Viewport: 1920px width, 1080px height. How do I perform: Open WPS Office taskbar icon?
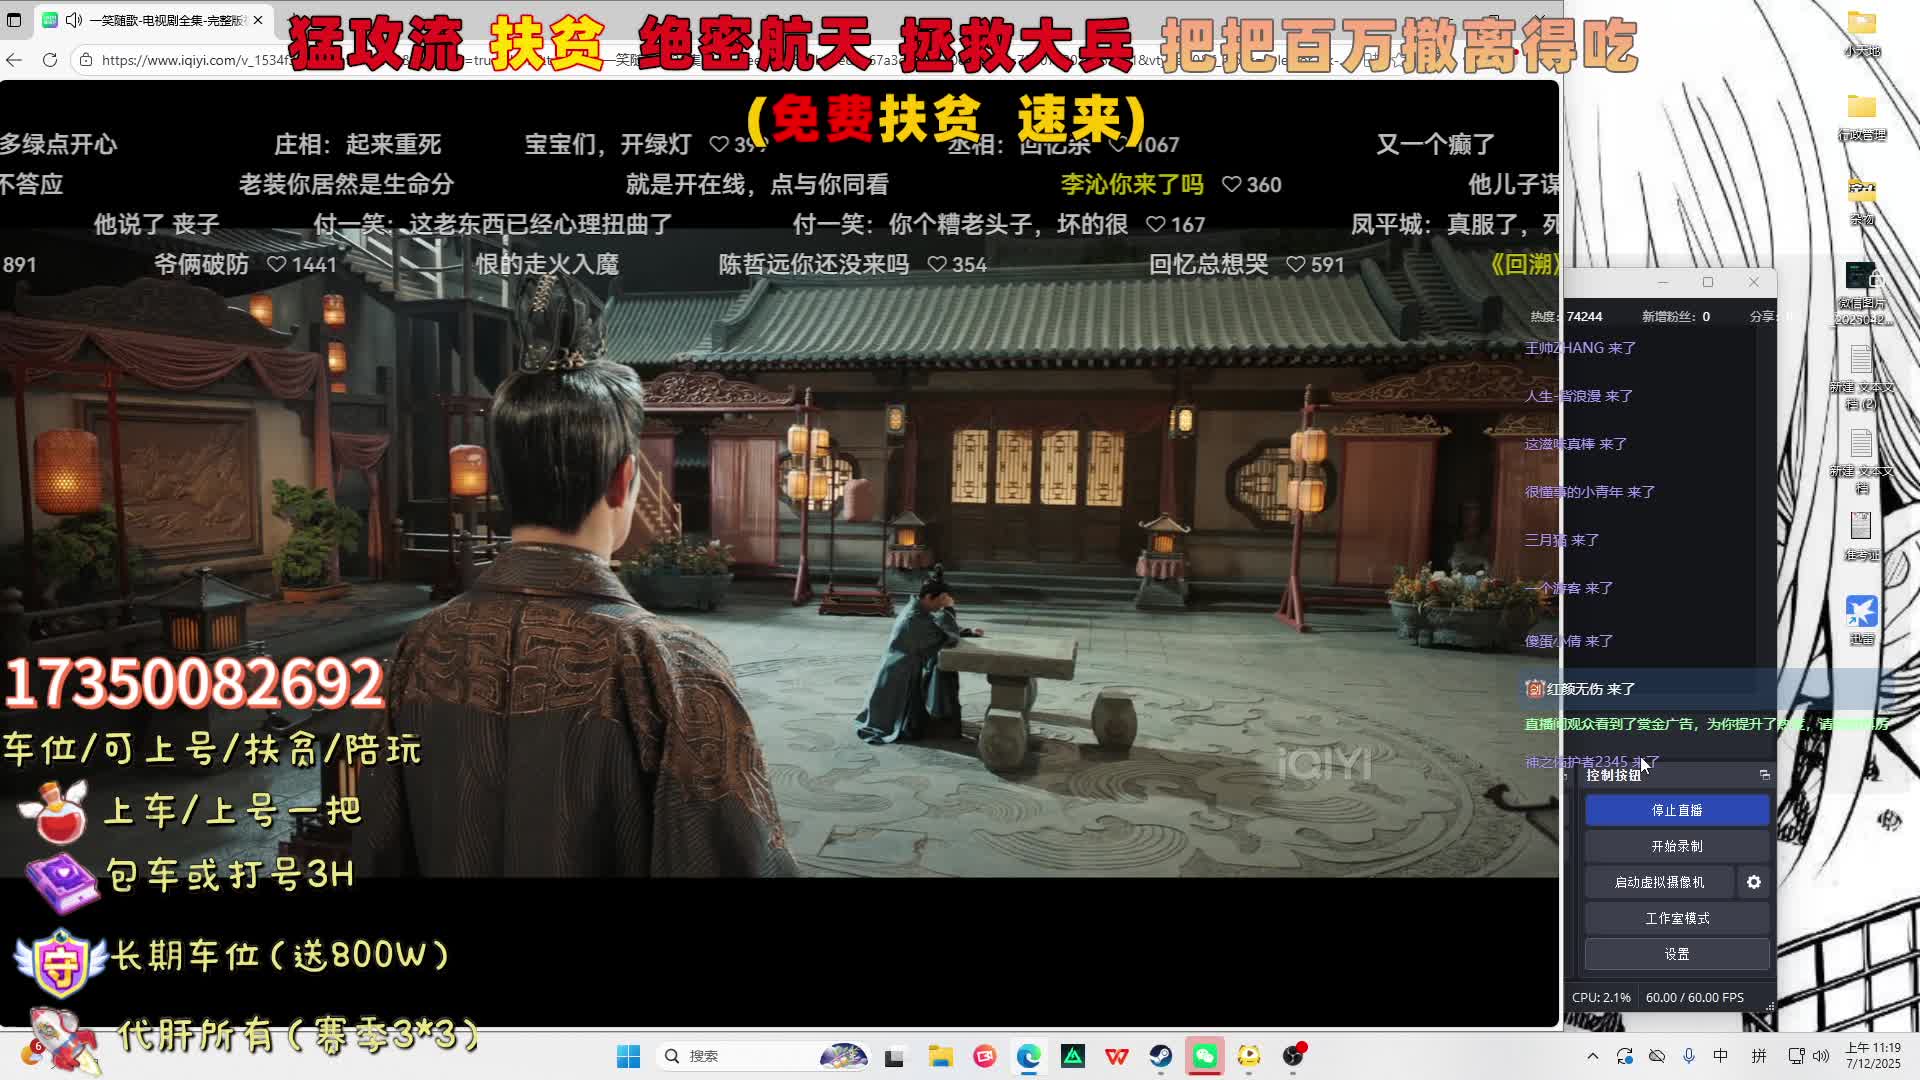pos(1116,1056)
